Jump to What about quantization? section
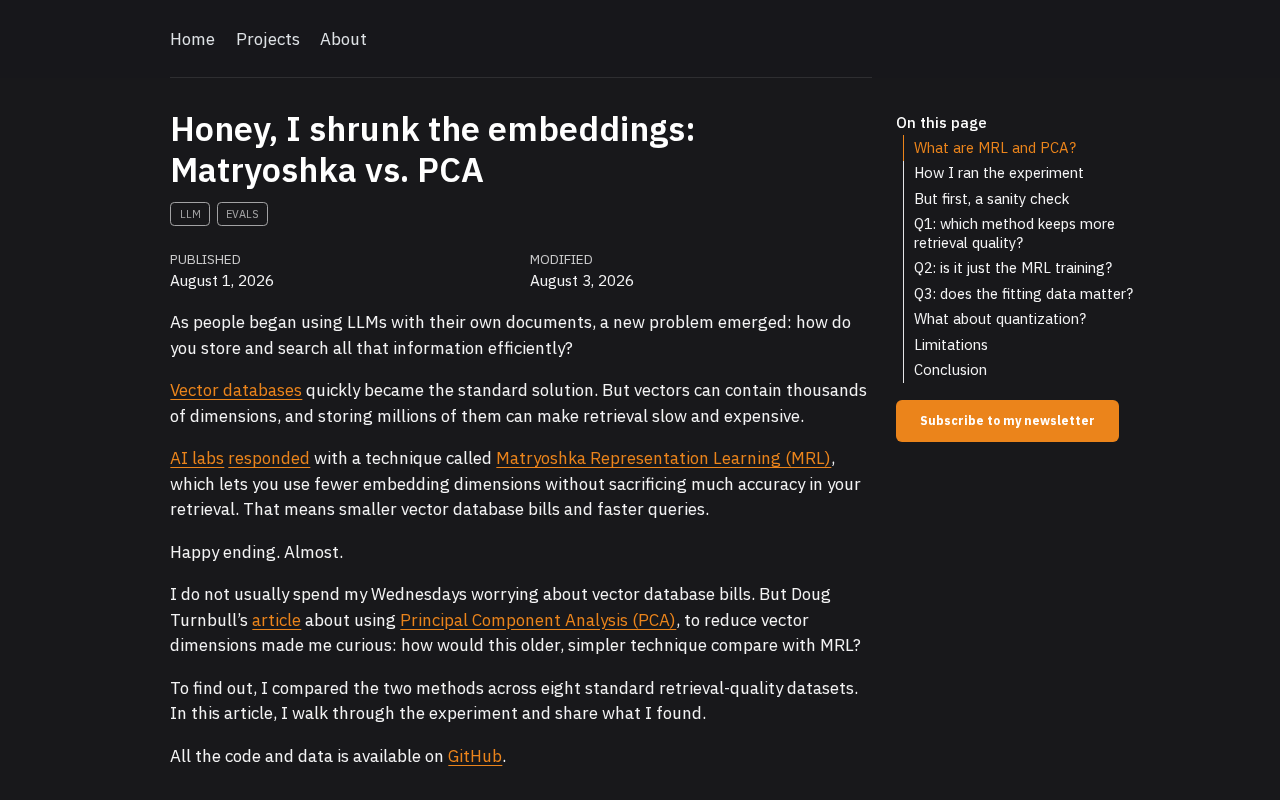 (1000, 319)
